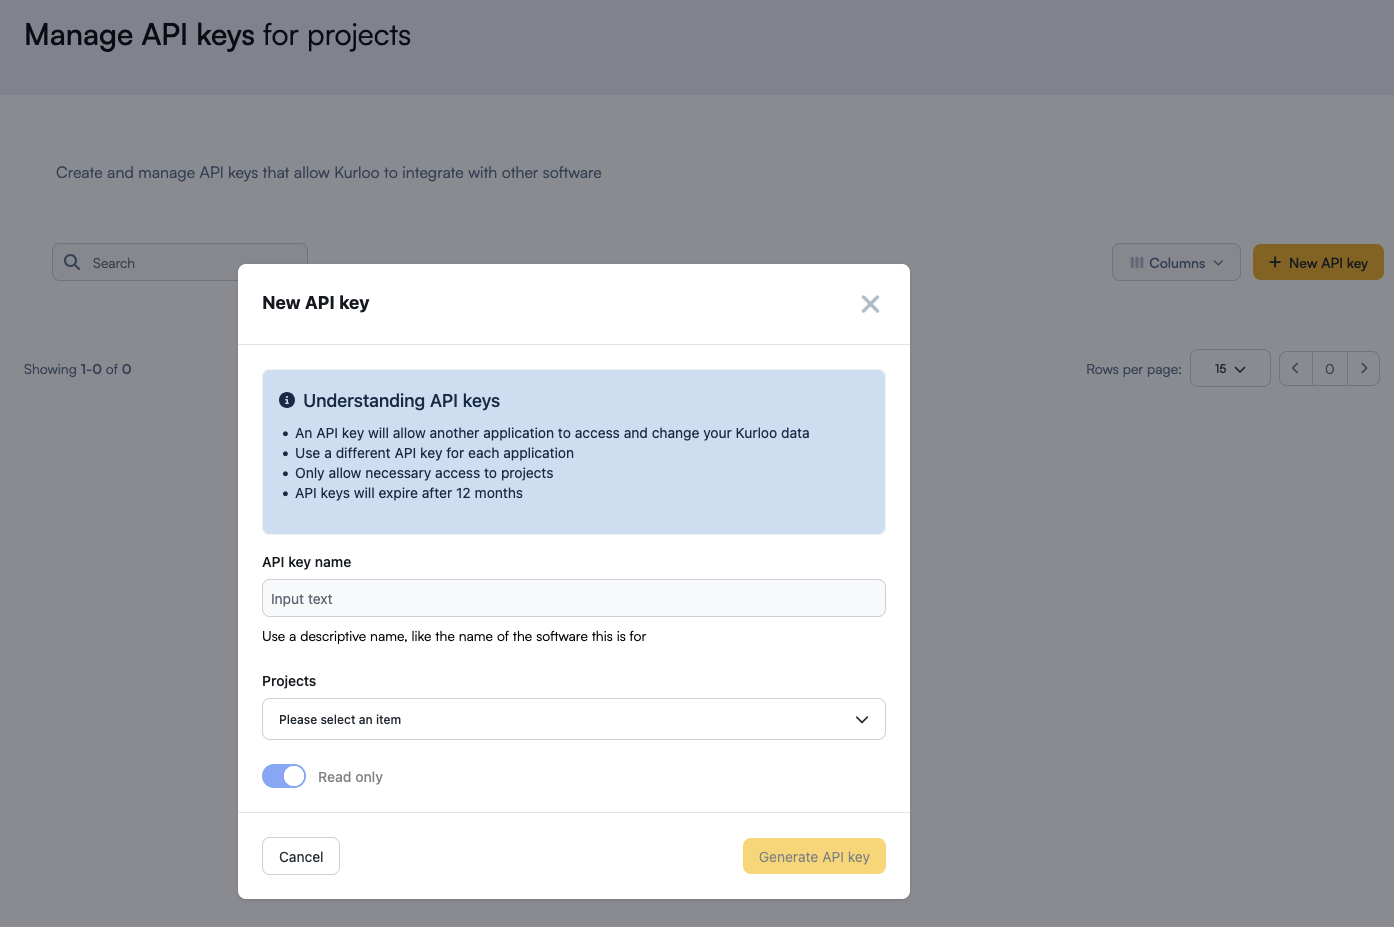The image size is (1394, 927).
Task: Click the plus icon on New API key button
Action: [x=1274, y=262]
